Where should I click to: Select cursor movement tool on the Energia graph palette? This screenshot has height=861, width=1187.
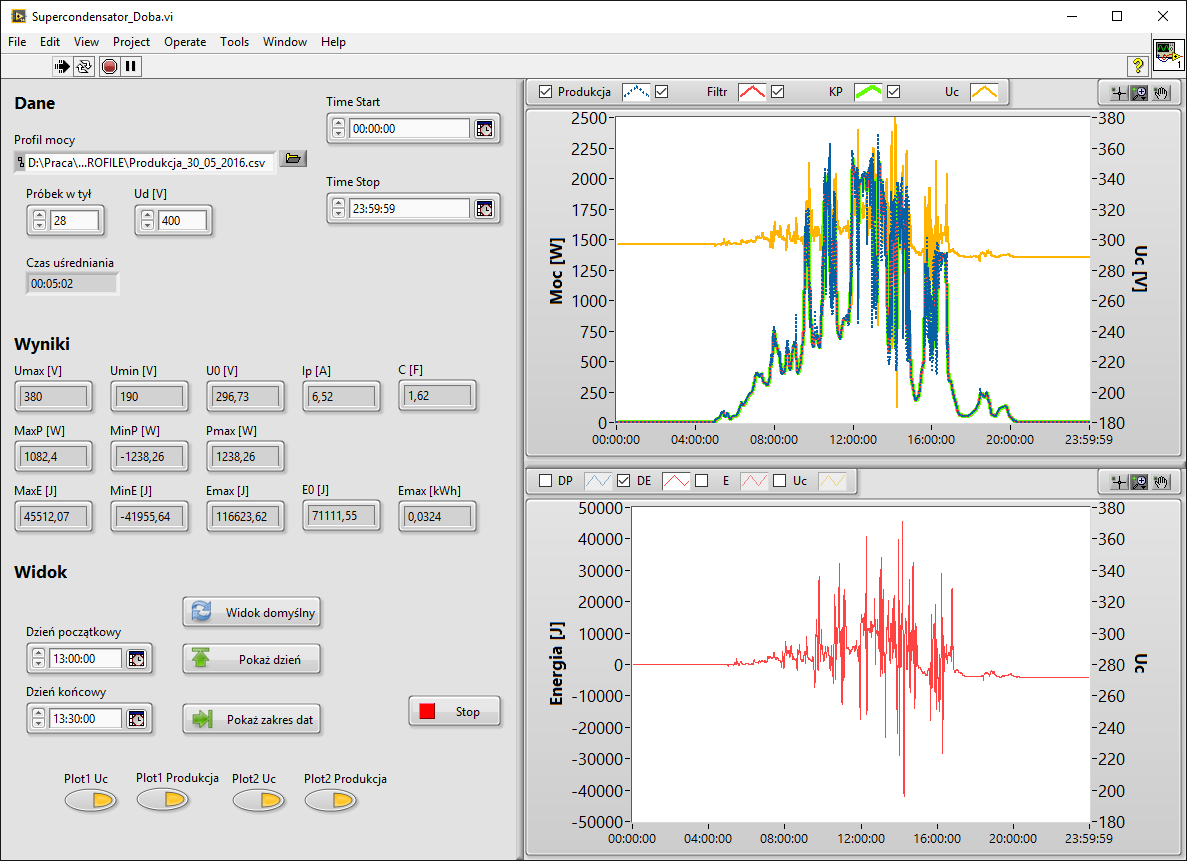pyautogui.click(x=1118, y=482)
